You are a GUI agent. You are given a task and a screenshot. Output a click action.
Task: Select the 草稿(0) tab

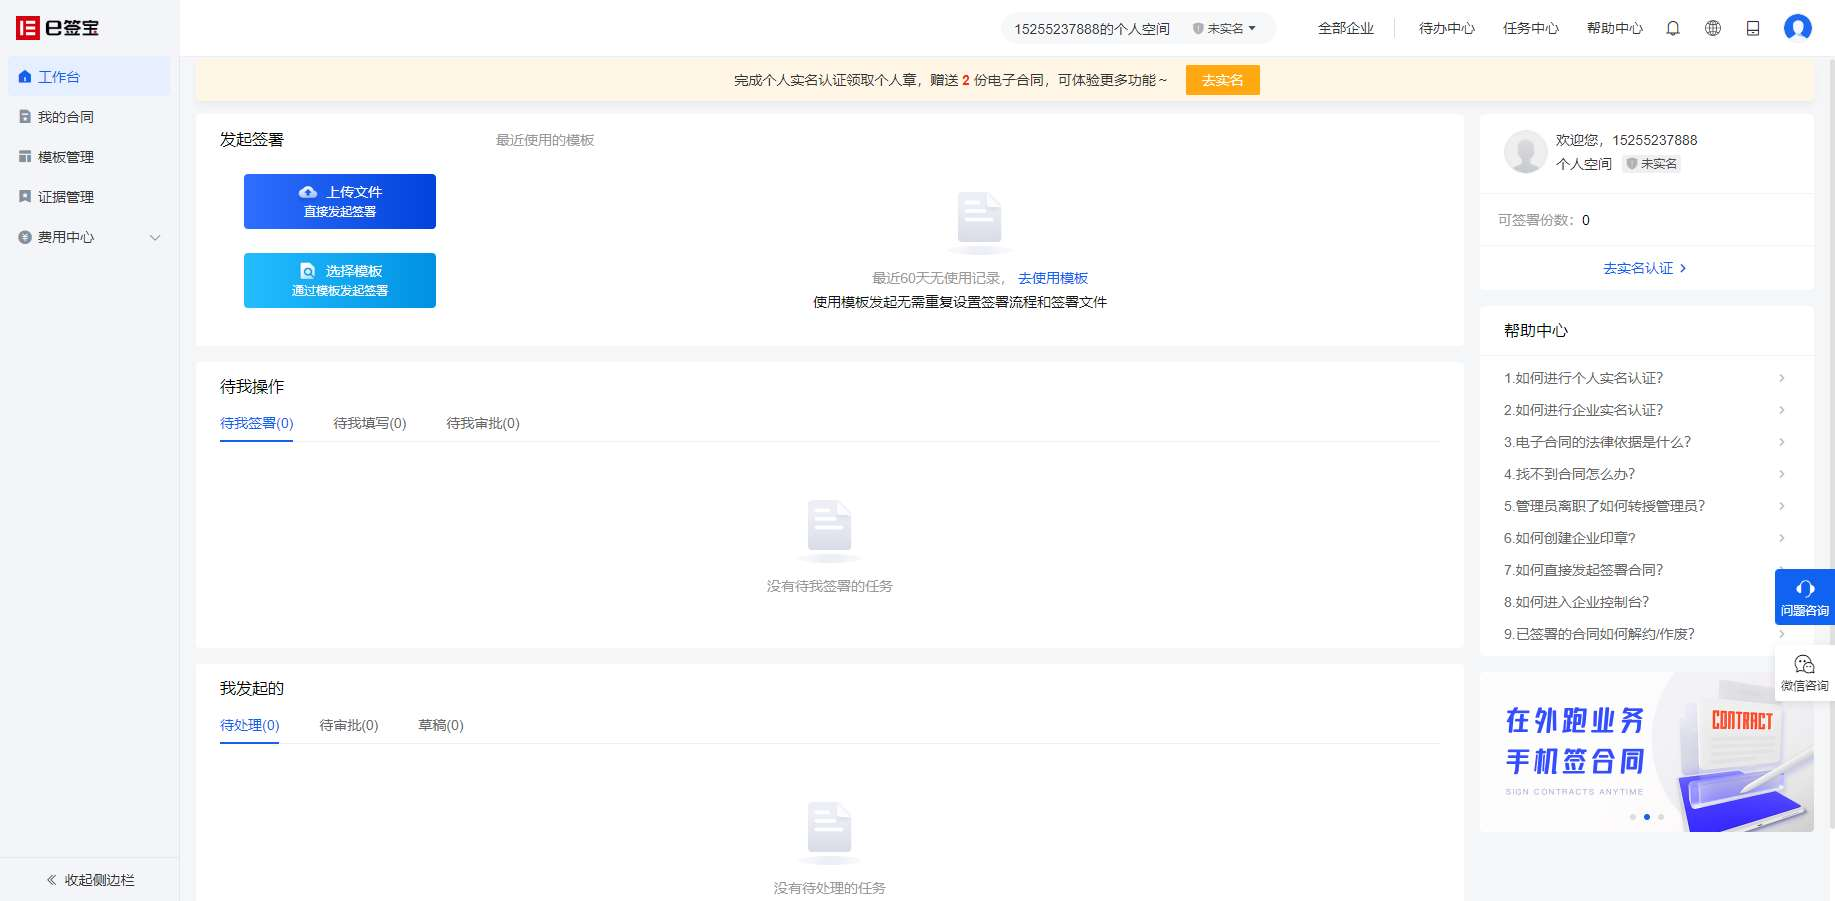tap(441, 725)
